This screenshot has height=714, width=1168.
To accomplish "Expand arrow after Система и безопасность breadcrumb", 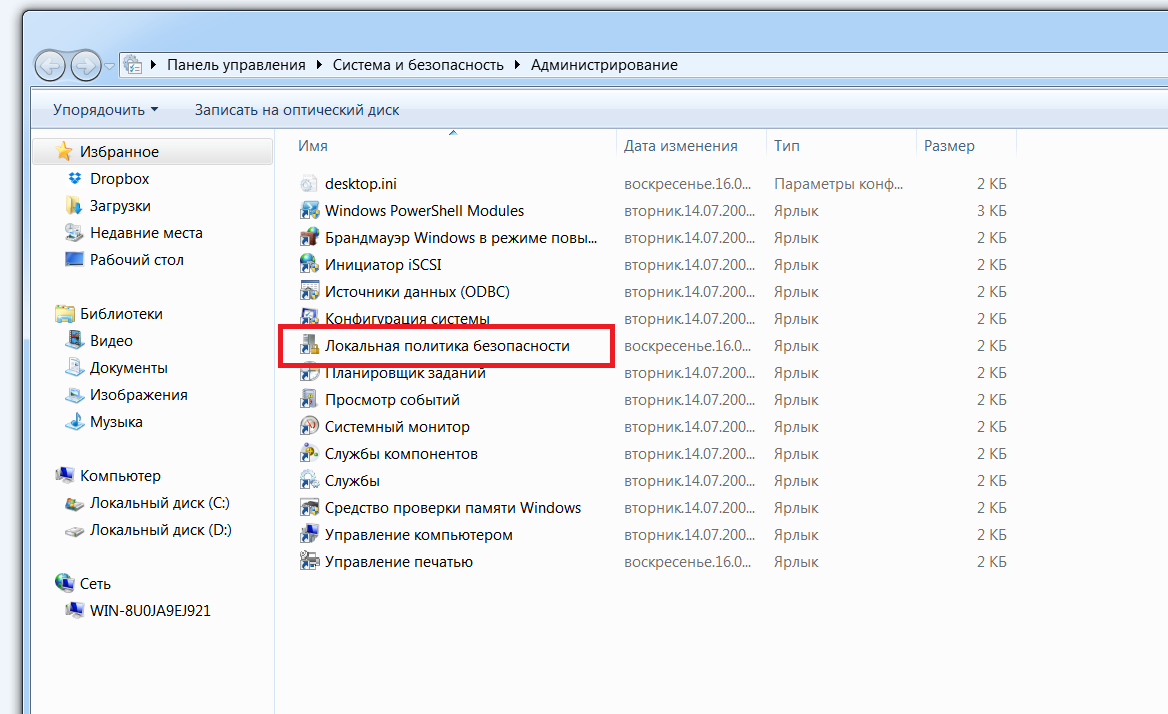I will tap(517, 65).
